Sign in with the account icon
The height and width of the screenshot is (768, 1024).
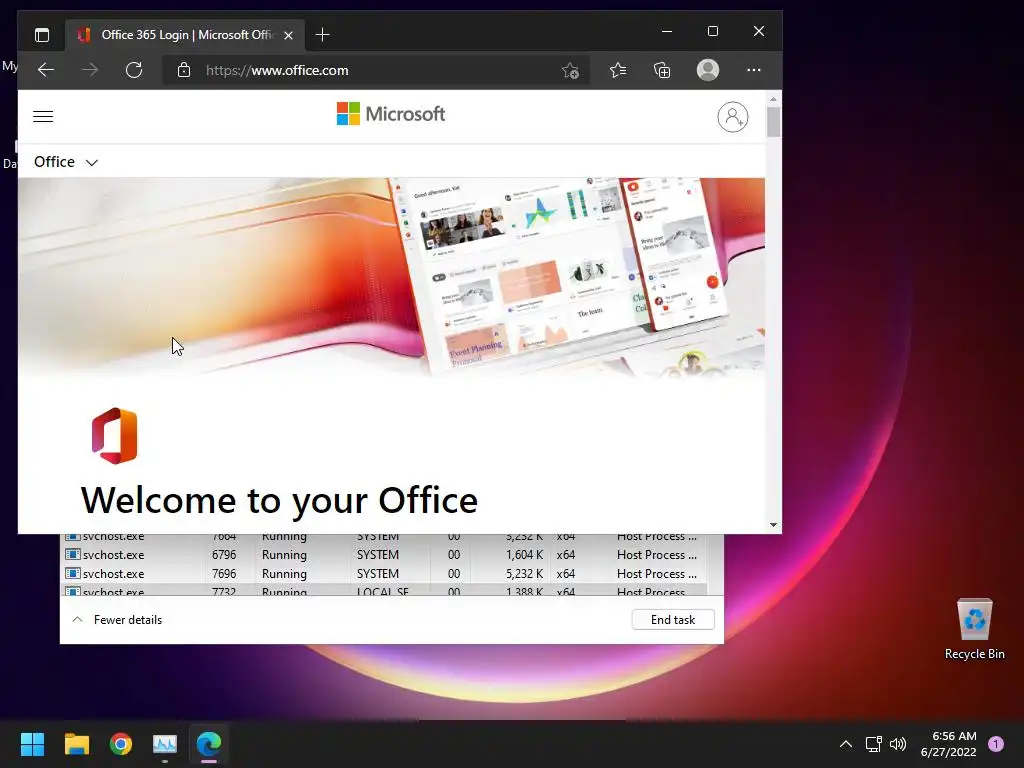click(x=733, y=117)
